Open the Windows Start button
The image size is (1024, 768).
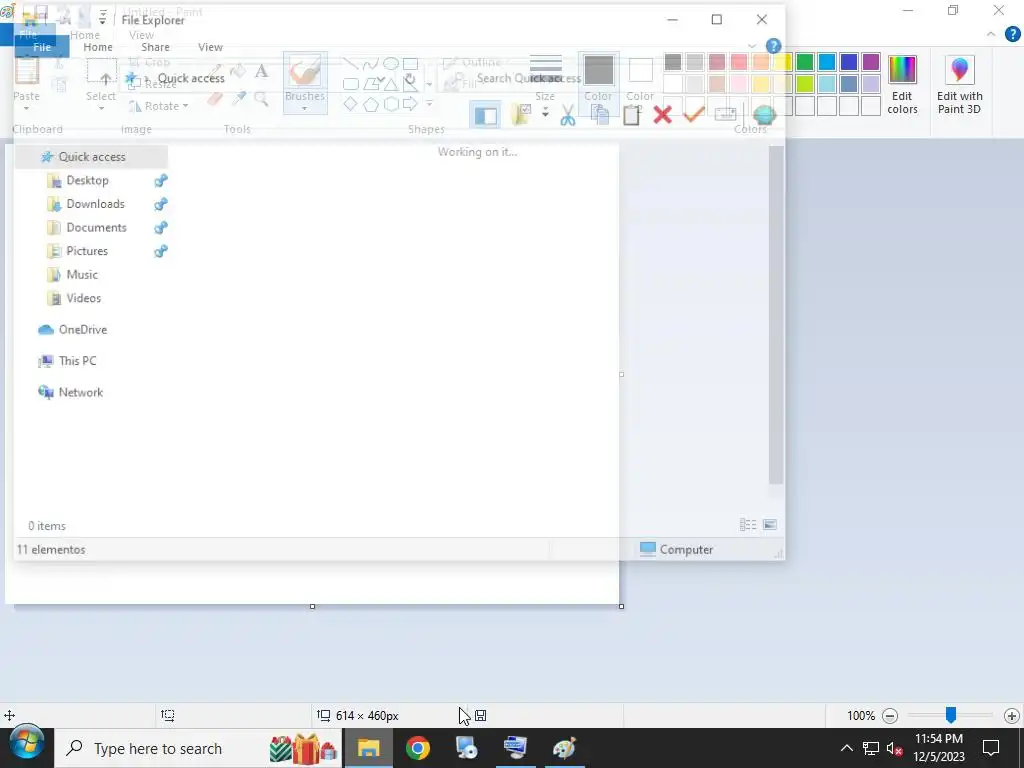tap(27, 743)
